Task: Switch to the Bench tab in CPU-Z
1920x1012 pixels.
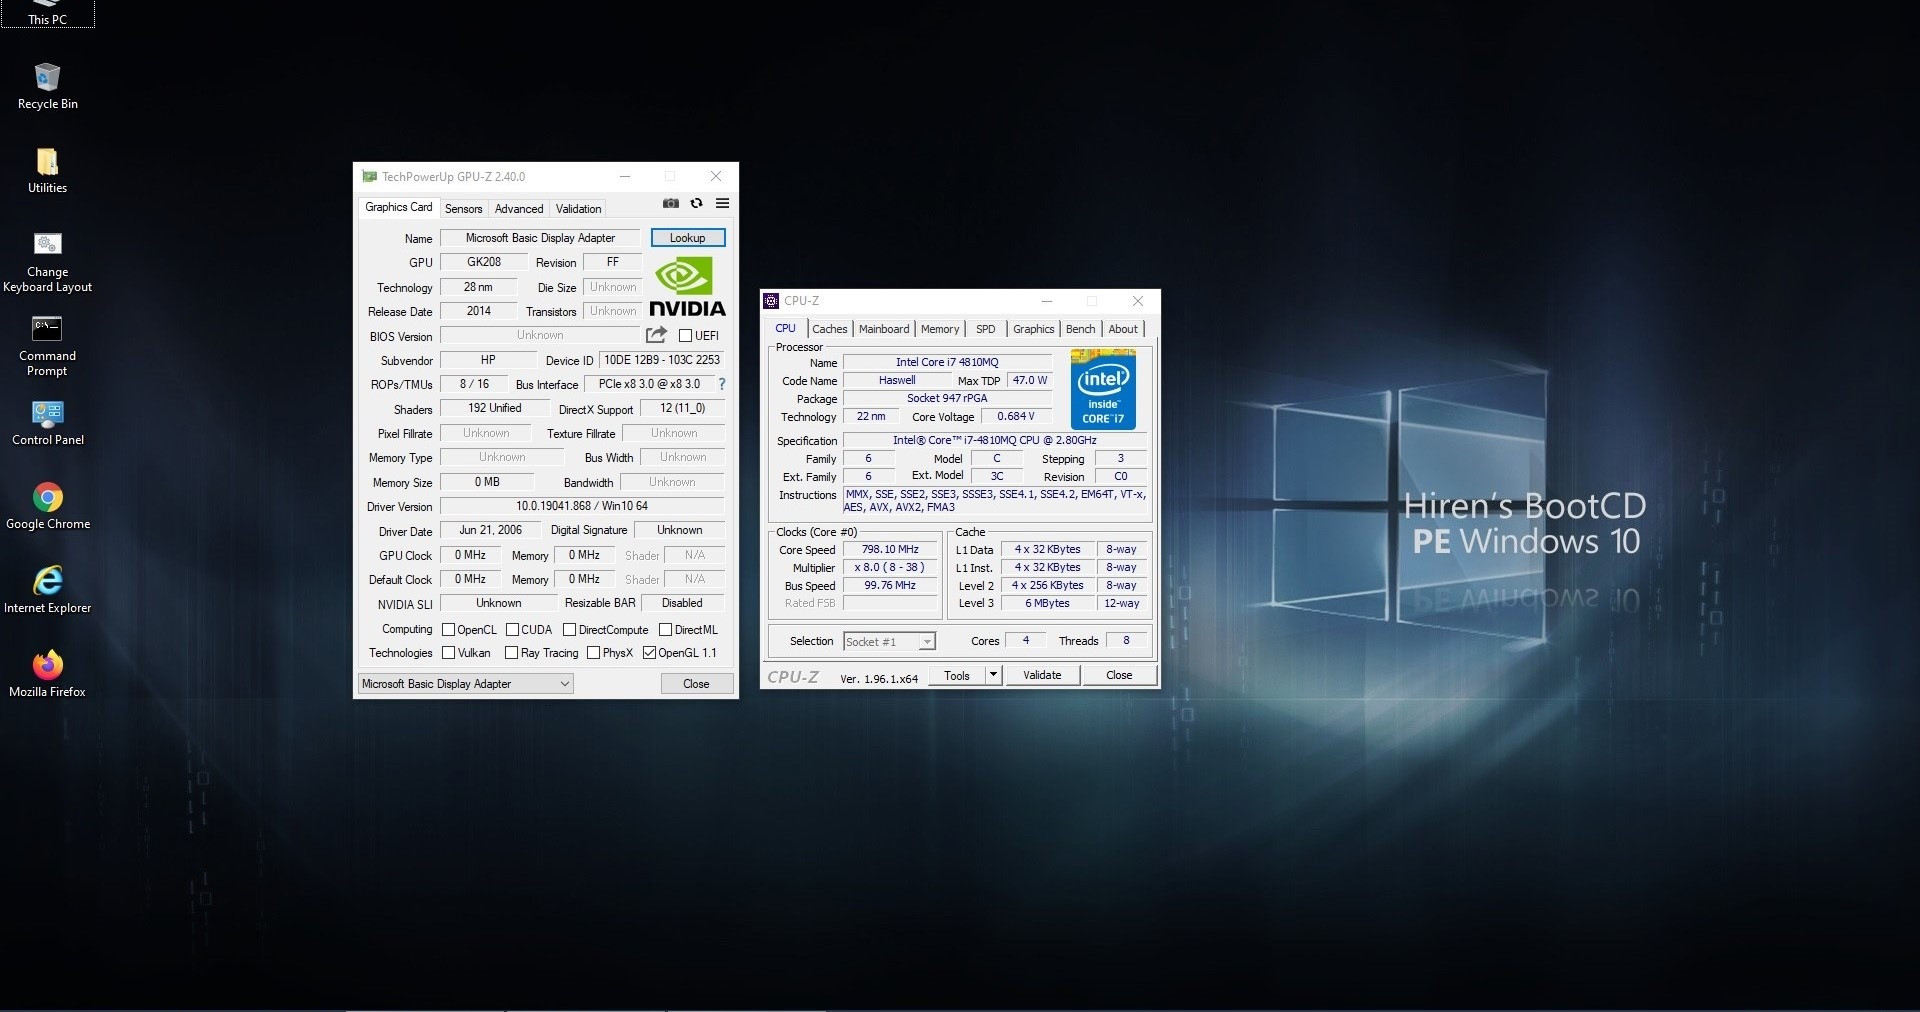Action: (1080, 329)
